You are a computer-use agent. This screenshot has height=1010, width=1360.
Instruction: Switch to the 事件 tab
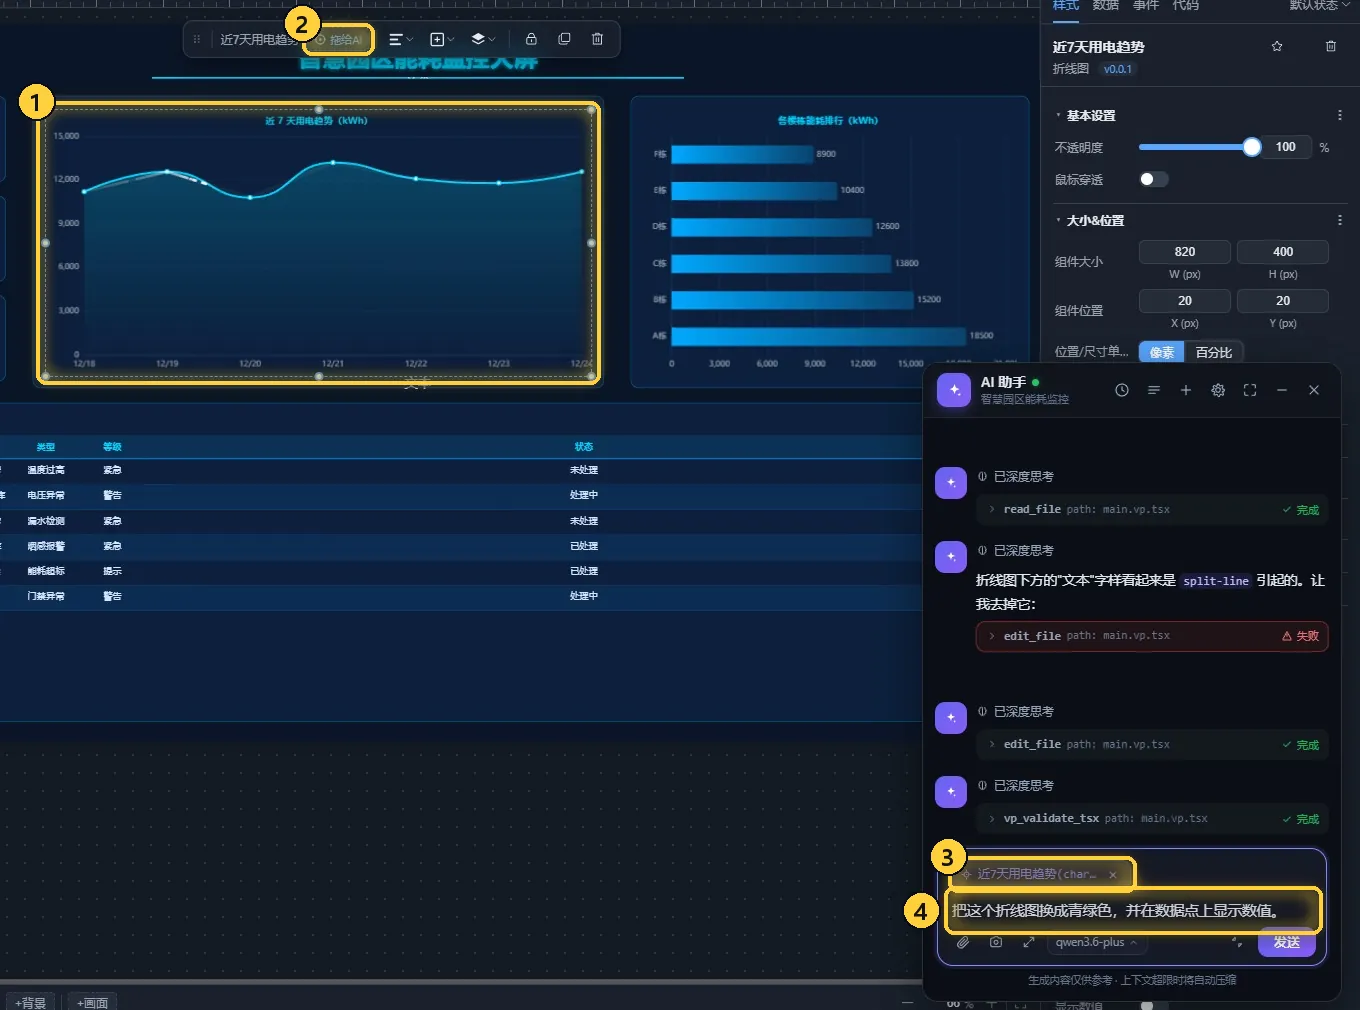pyautogui.click(x=1146, y=5)
